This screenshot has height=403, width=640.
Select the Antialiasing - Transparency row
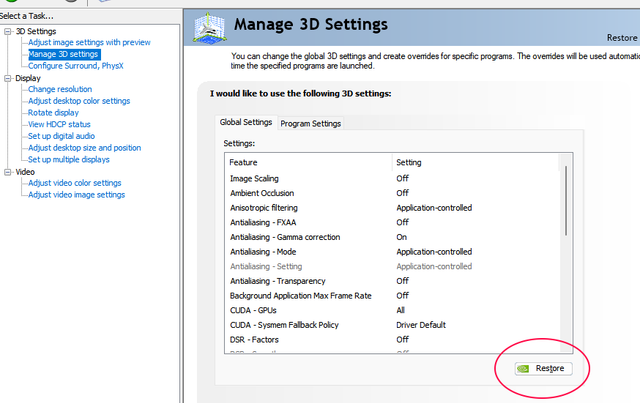click(x=391, y=281)
